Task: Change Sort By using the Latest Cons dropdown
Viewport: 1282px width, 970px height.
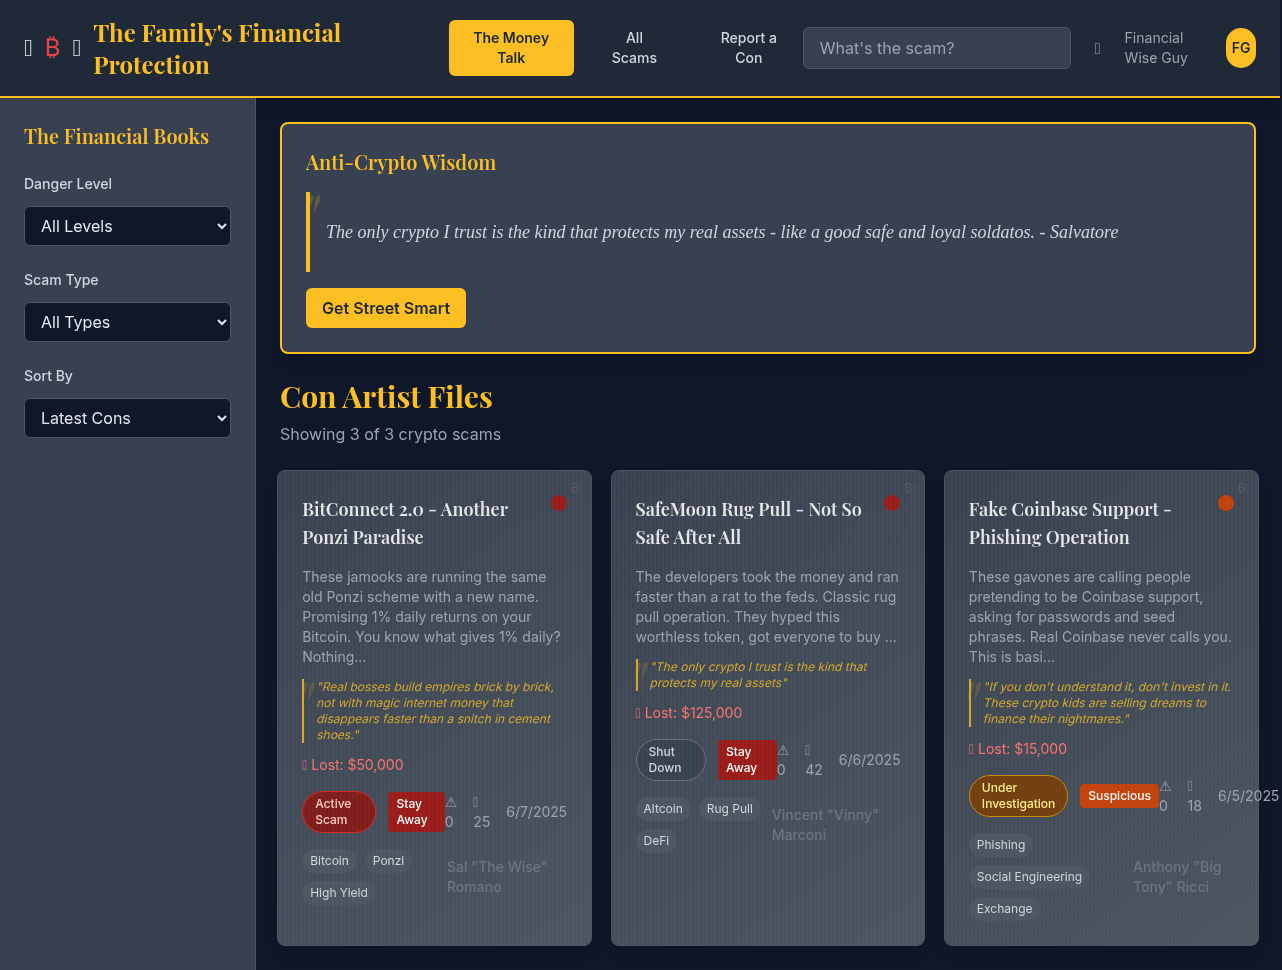Action: point(127,418)
